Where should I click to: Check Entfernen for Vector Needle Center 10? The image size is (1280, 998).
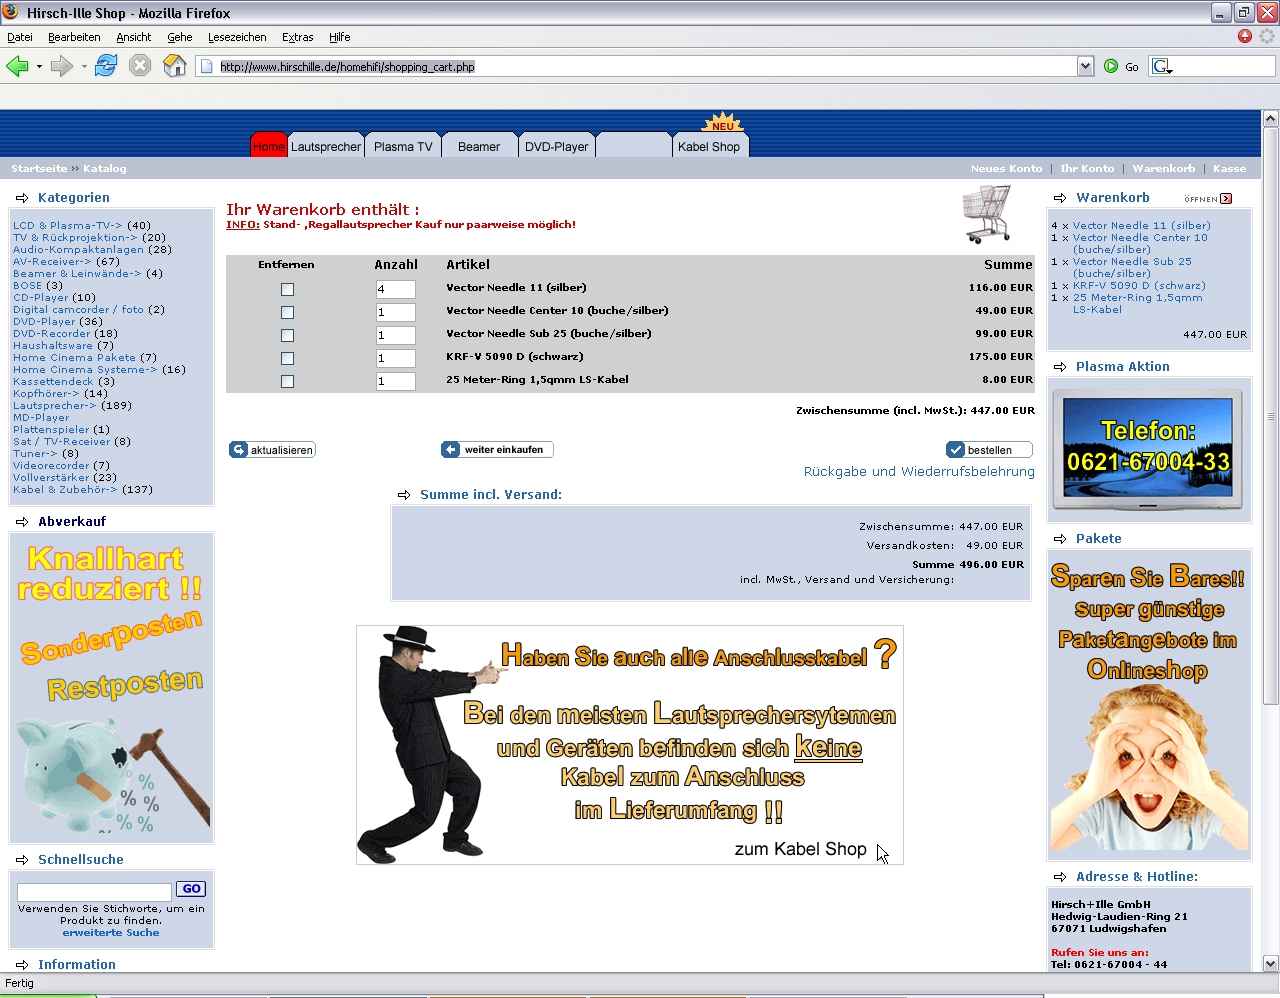(x=287, y=312)
